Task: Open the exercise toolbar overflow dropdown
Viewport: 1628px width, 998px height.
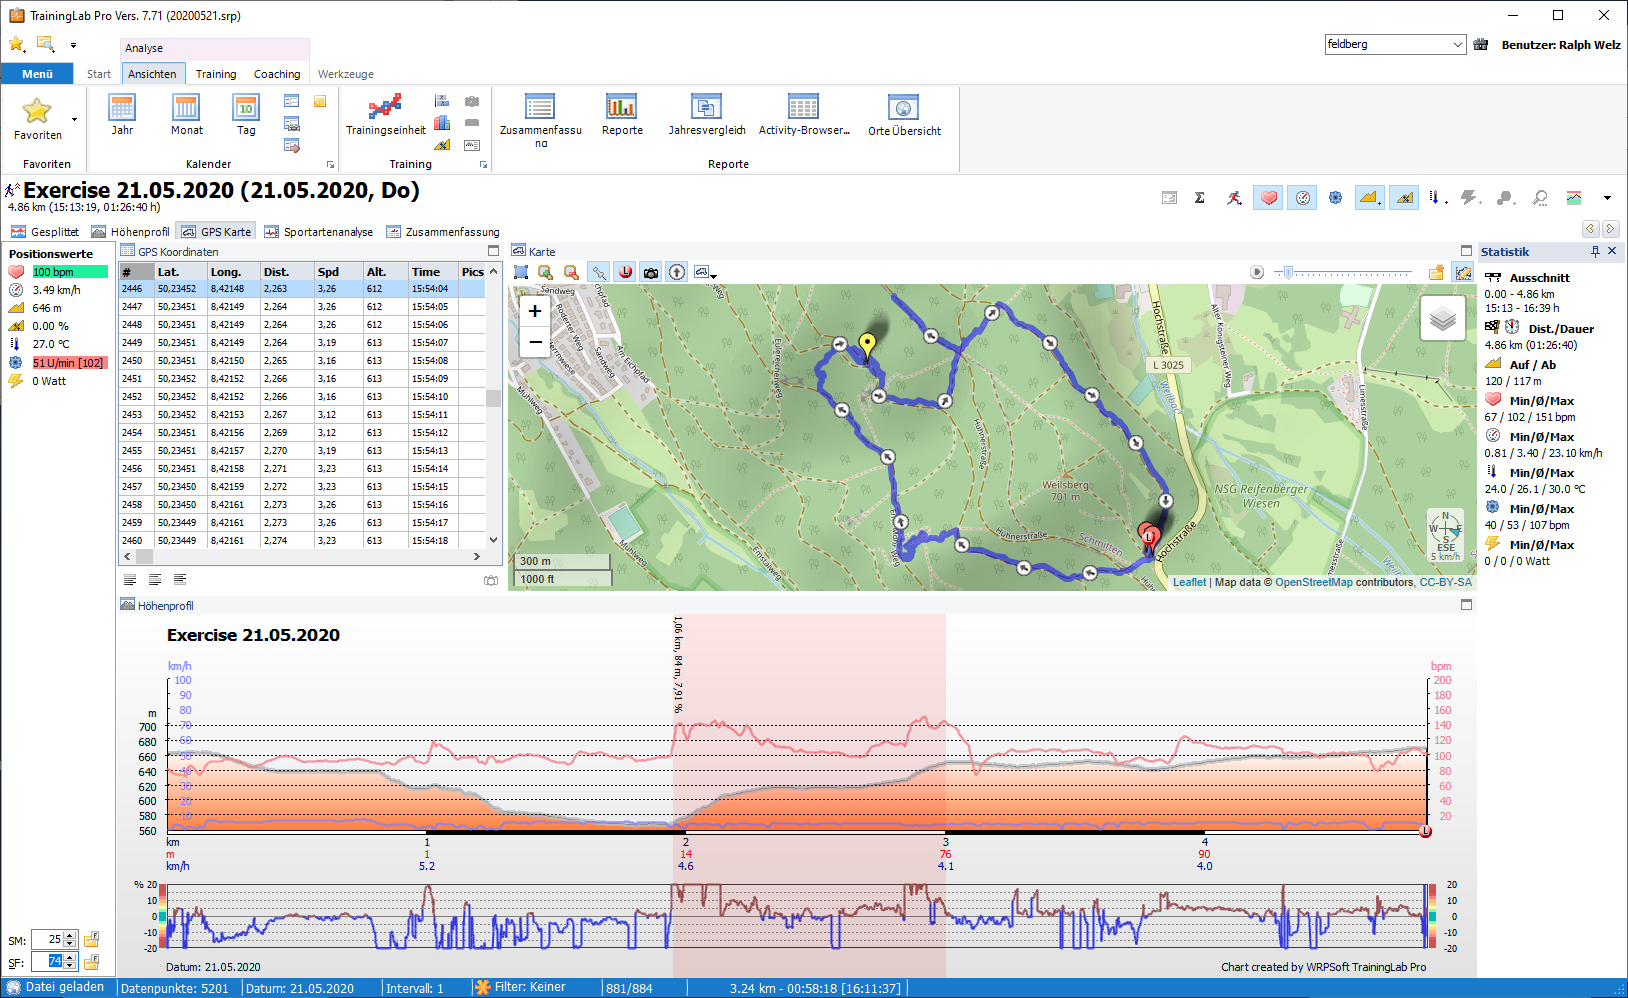Action: coord(1607,198)
